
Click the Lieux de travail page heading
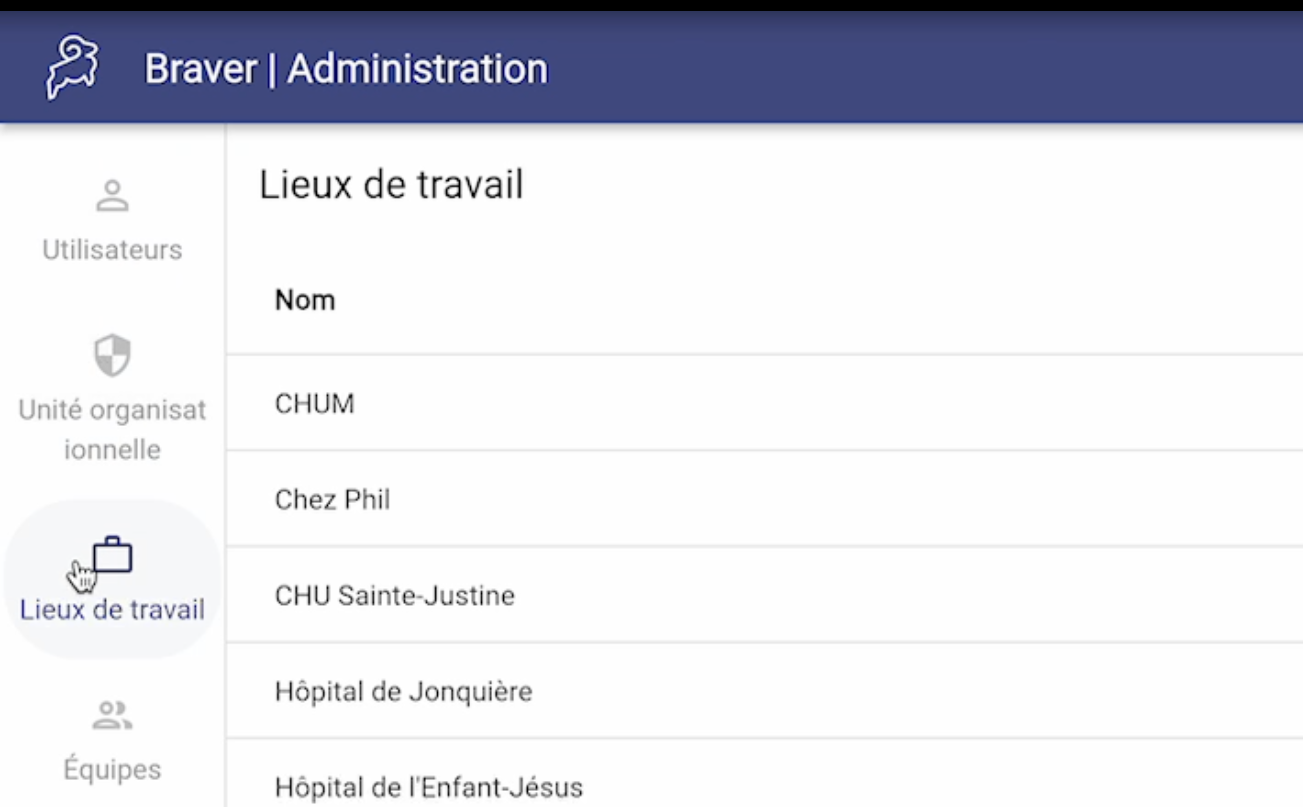coord(391,186)
